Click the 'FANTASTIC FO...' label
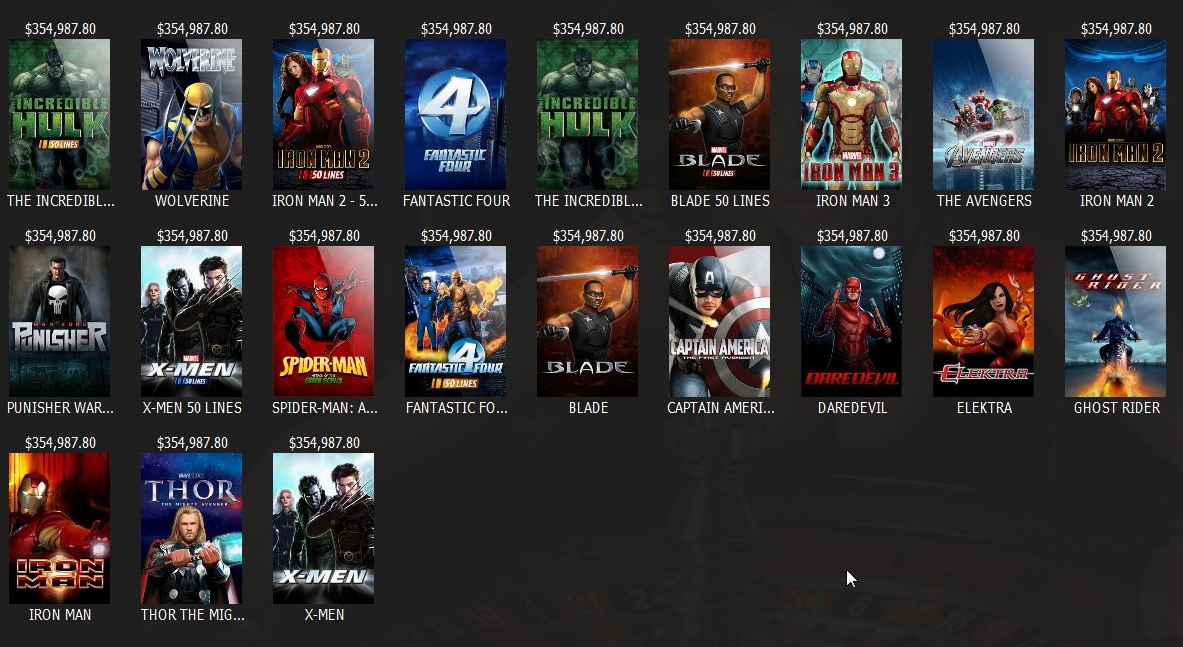The width and height of the screenshot is (1183, 647). coord(456,407)
